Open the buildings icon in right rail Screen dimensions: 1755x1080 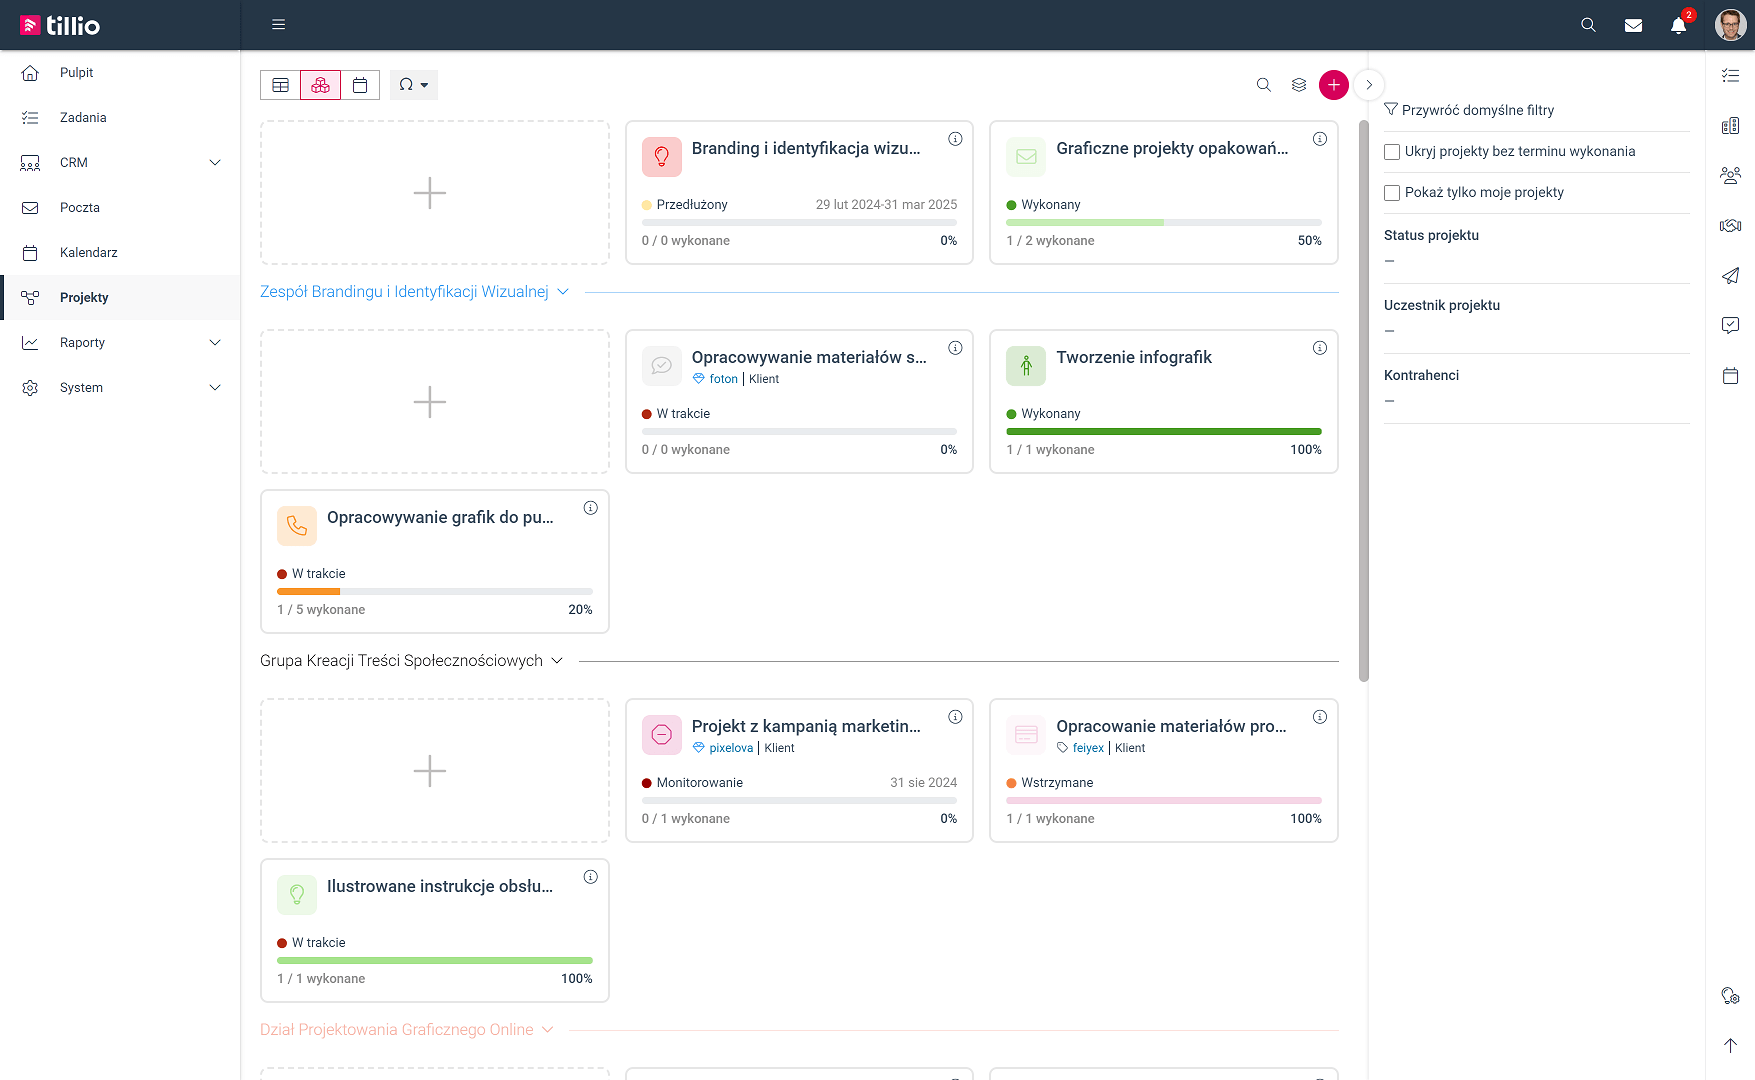click(x=1730, y=125)
